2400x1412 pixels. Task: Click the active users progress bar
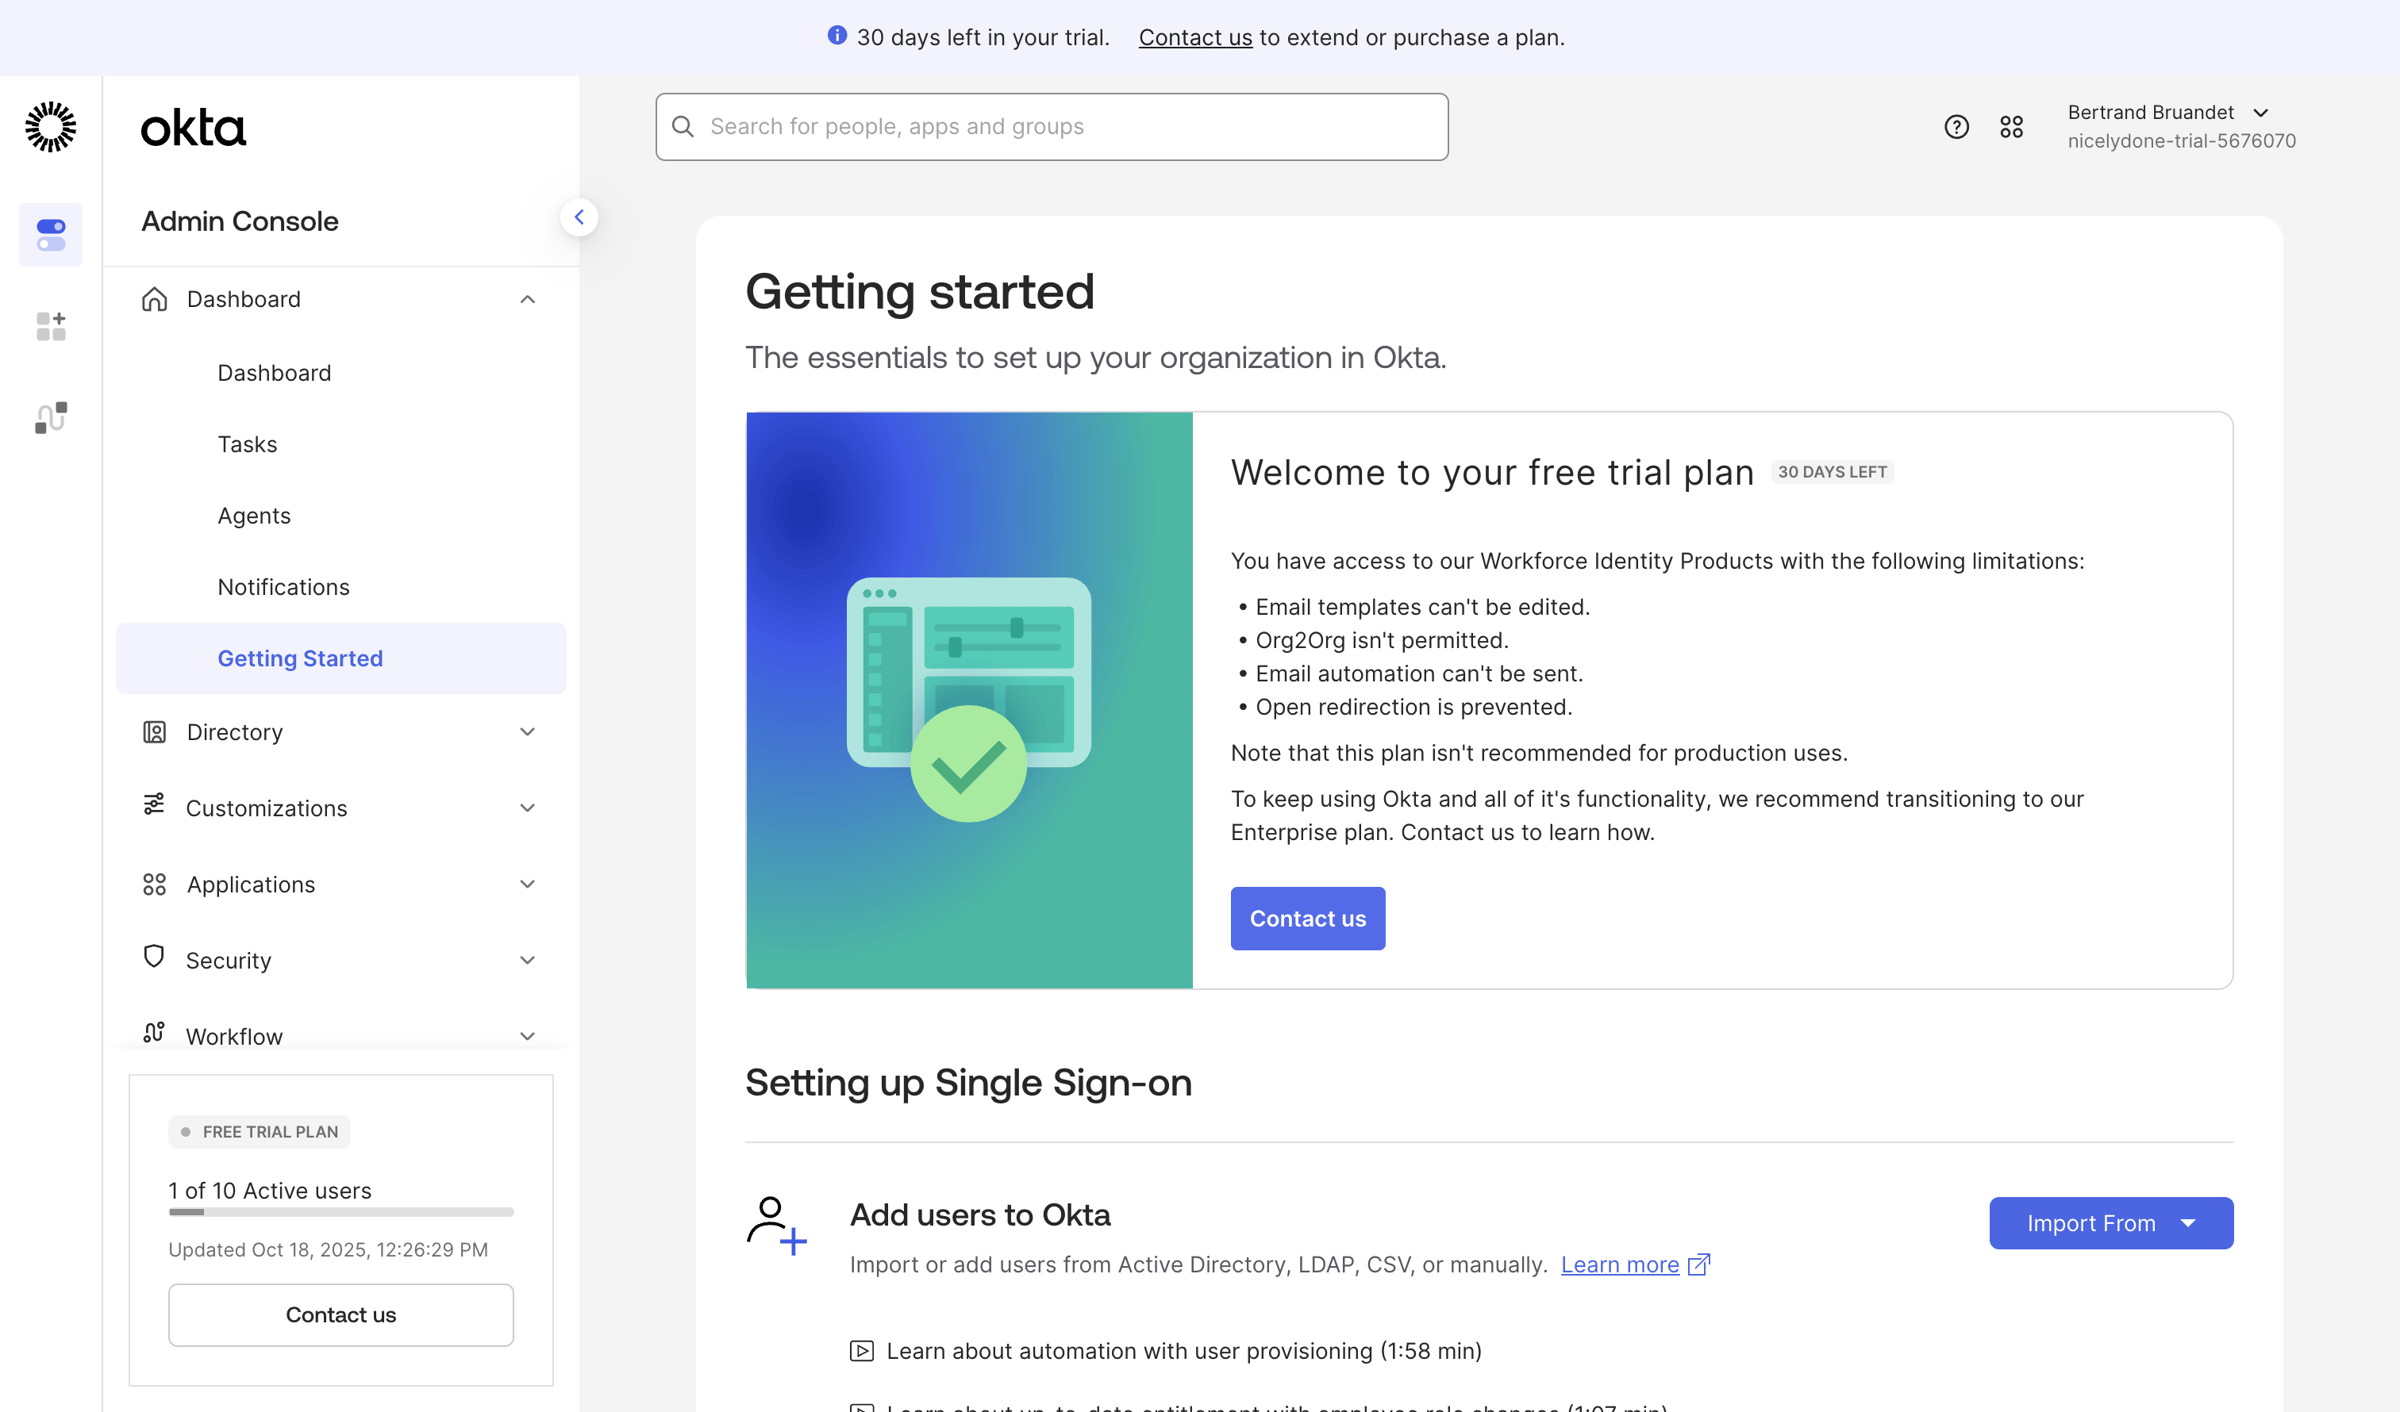(341, 1212)
